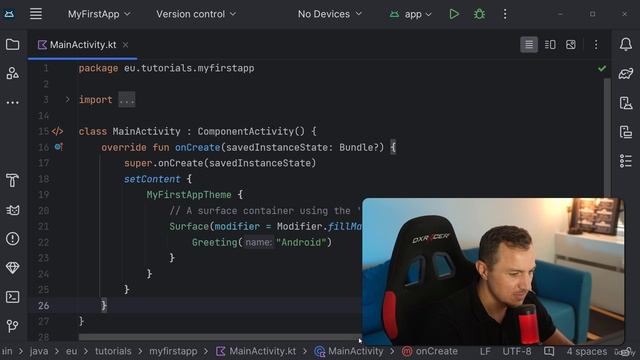The image size is (640, 360).
Task: Click myfirstapp in the breadcrumb path
Action: click(x=173, y=351)
